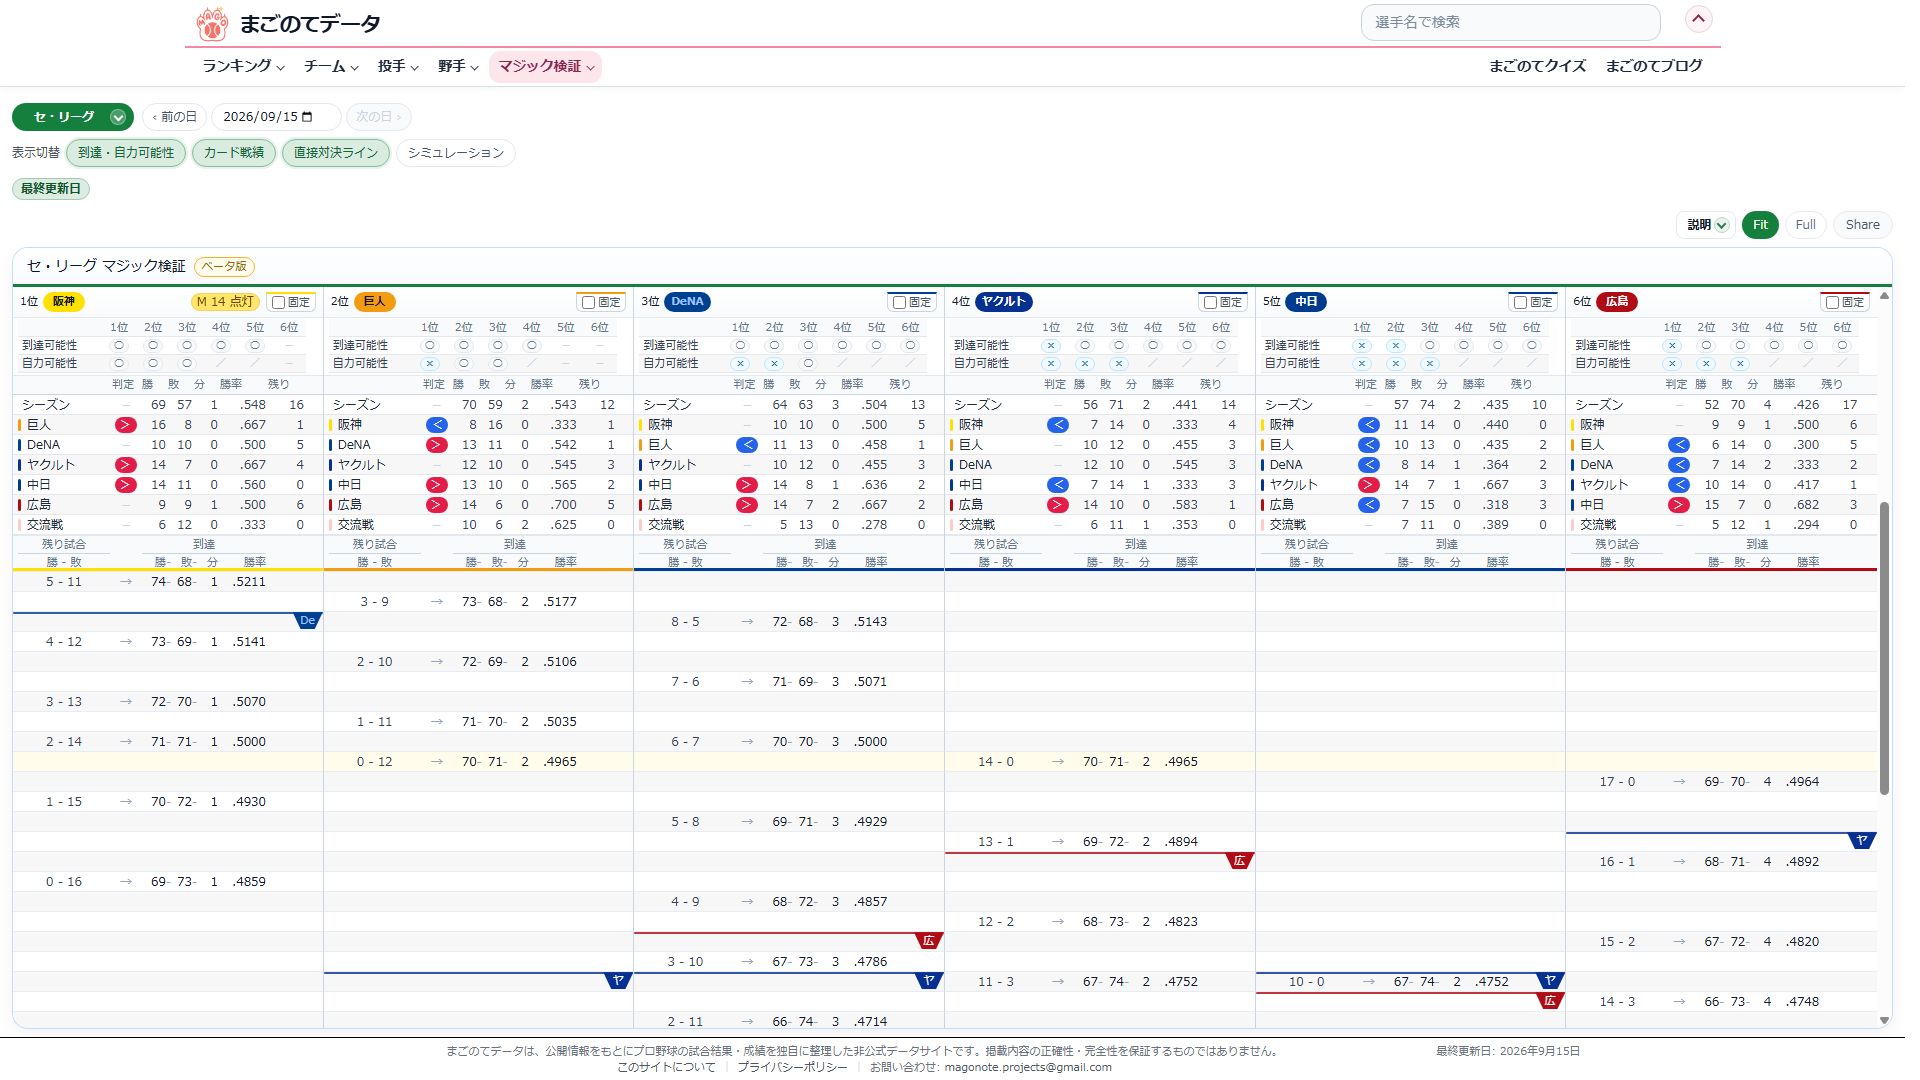The height and width of the screenshot is (1080, 1920).
Task: Click the Share button
Action: tap(1862, 225)
